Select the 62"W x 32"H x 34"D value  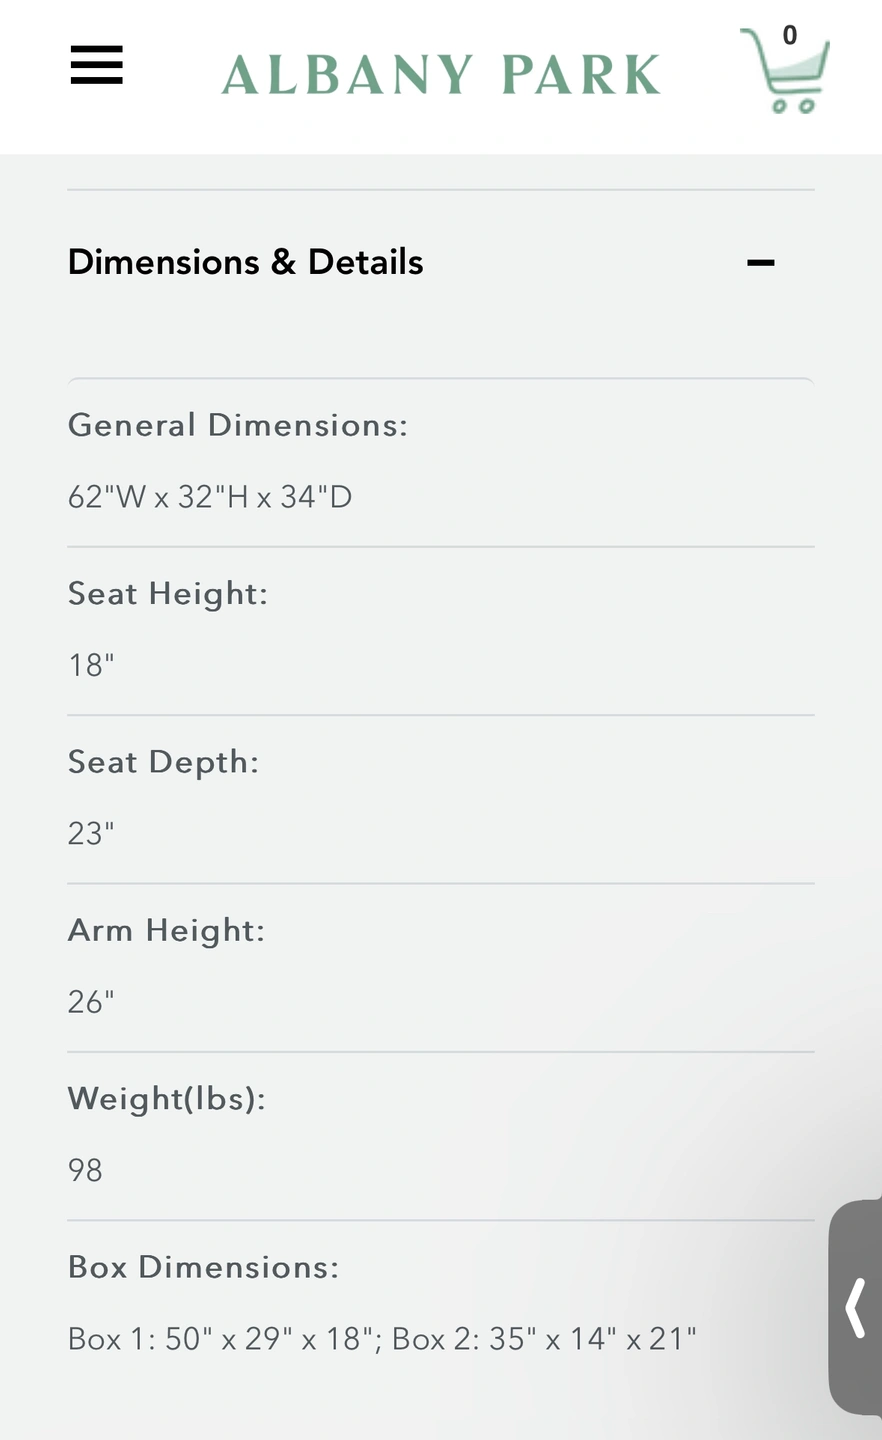click(x=210, y=497)
